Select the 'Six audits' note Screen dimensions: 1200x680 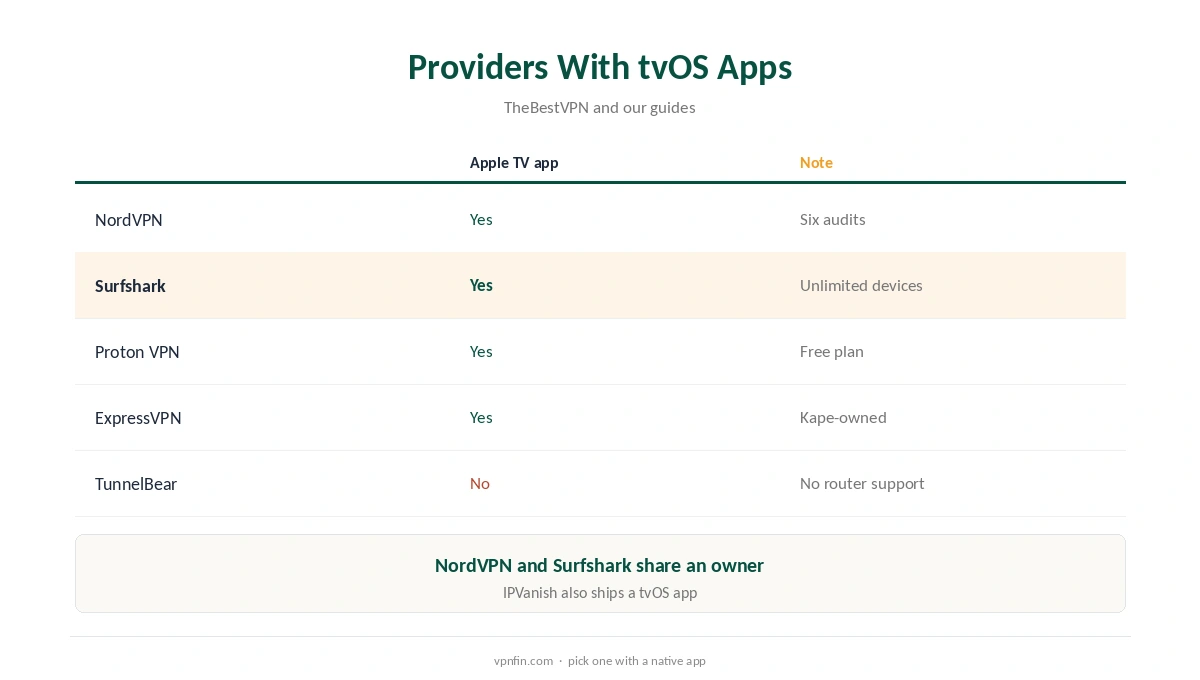833,220
